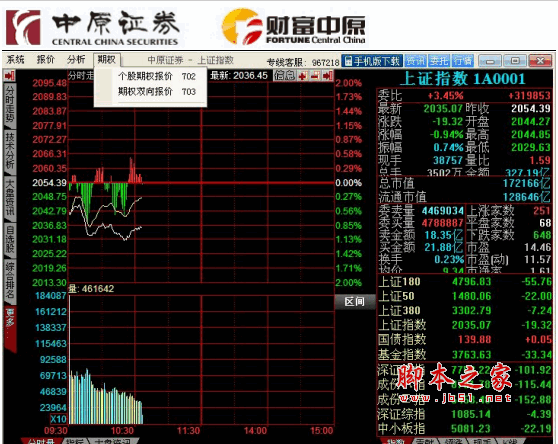Click the red arrow icon above the sidebar
This screenshot has width=558, height=444.
coord(9,75)
